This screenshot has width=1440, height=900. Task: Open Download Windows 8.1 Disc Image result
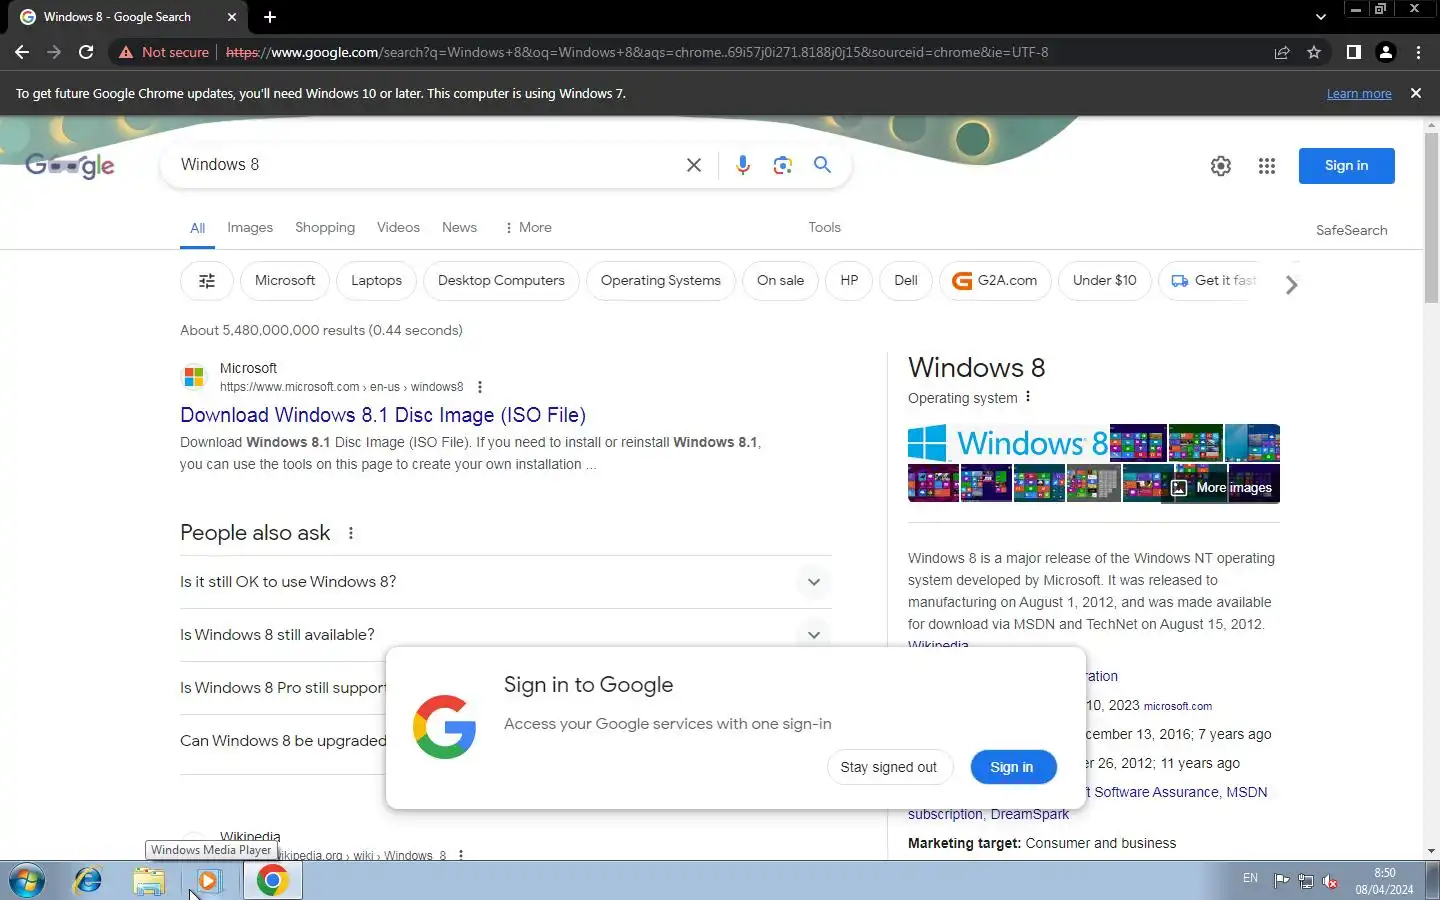pyautogui.click(x=383, y=415)
